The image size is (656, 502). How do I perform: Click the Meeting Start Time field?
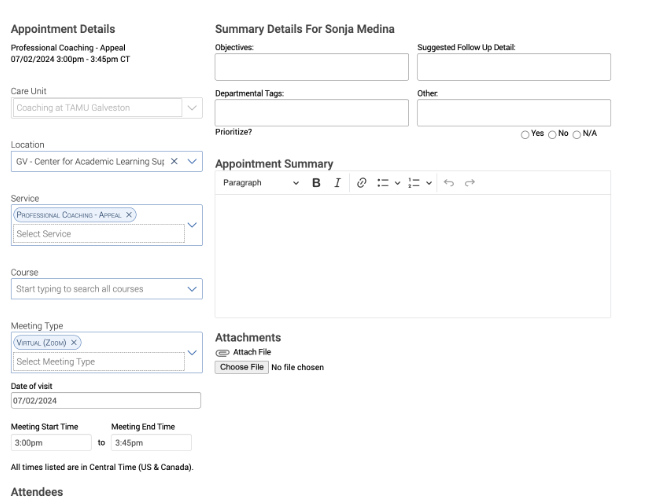pos(51,443)
